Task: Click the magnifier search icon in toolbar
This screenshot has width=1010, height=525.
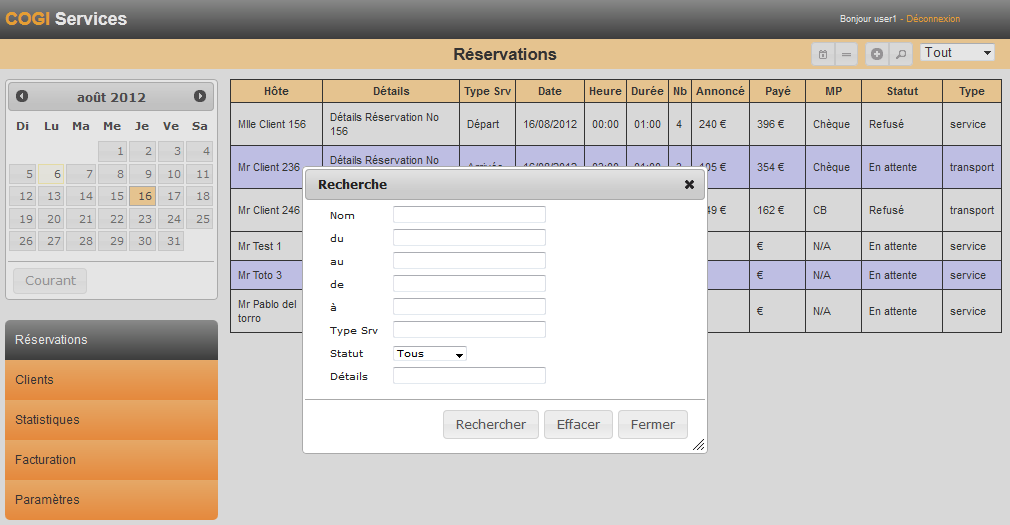Action: coord(900,54)
